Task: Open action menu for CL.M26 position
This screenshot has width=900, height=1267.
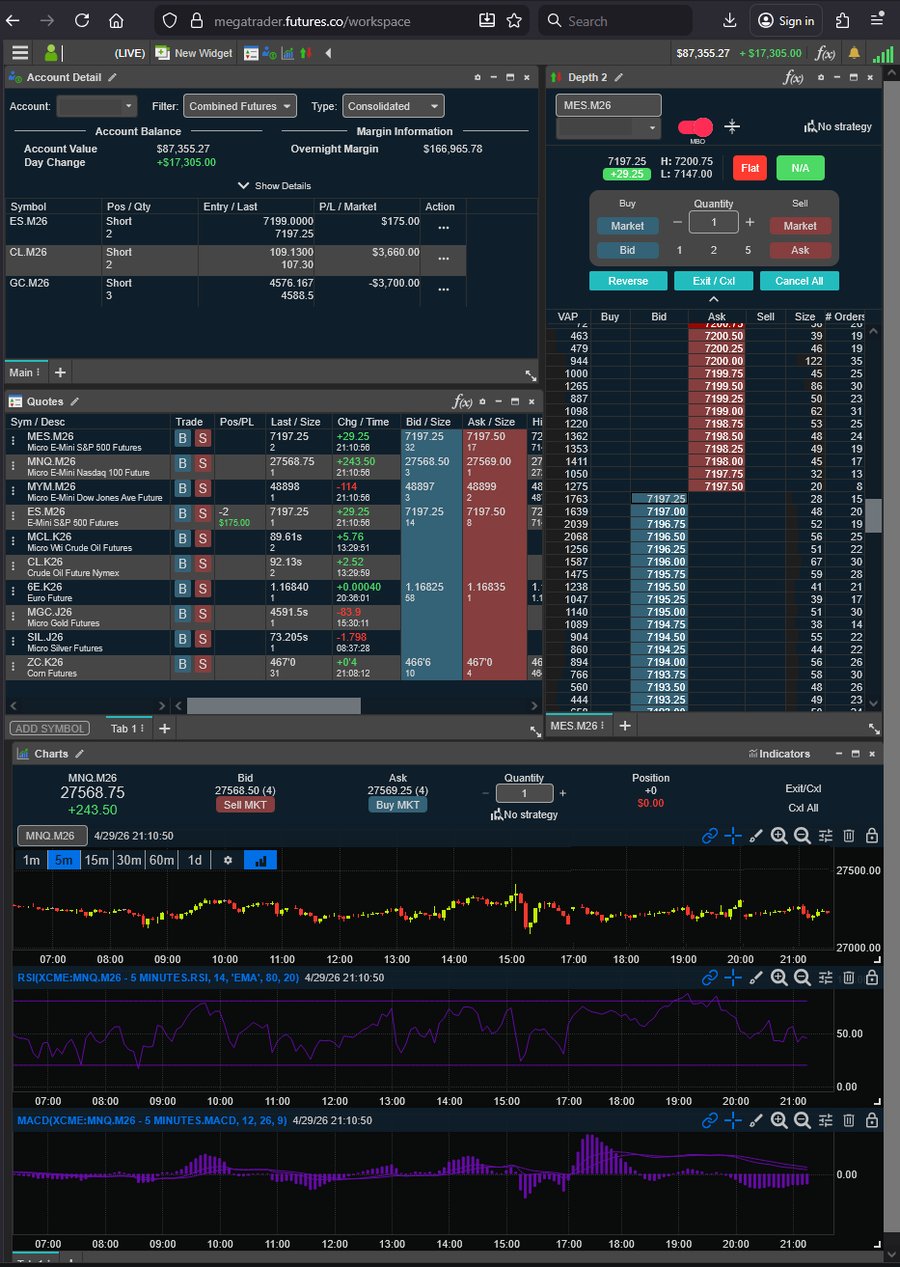Action: [443, 259]
